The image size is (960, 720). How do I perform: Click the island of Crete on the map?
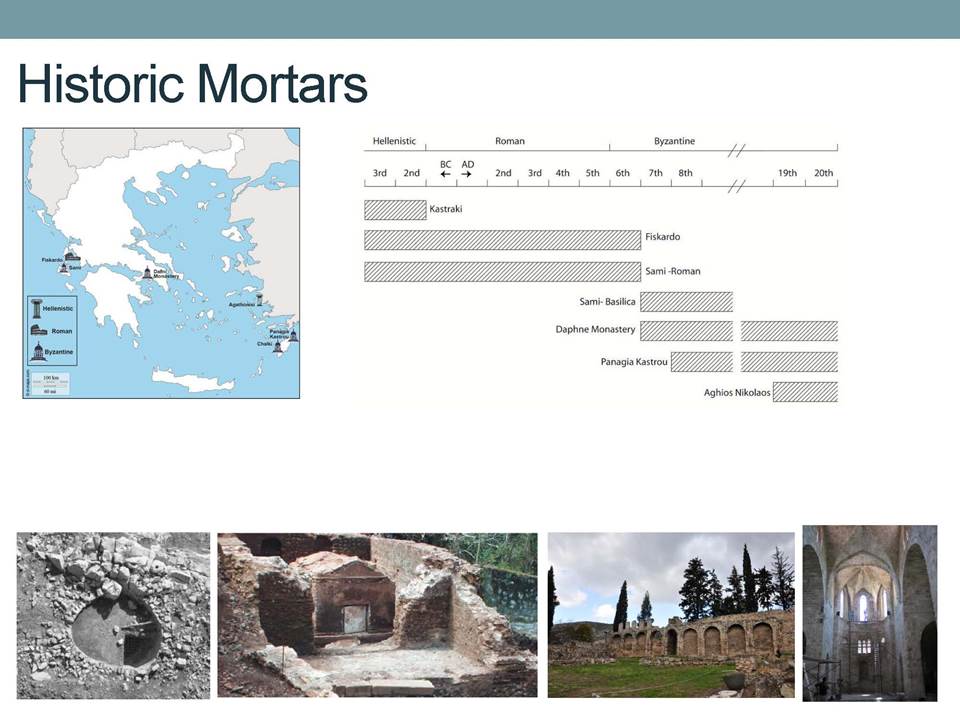(193, 380)
